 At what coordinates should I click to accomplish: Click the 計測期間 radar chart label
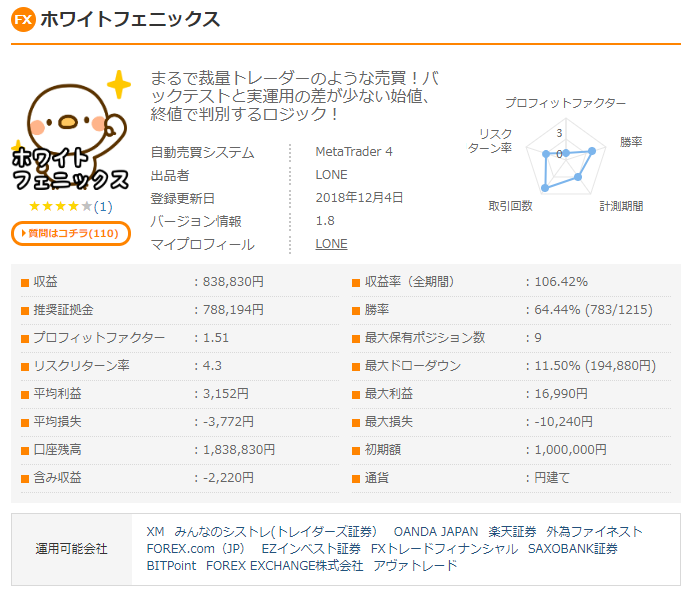click(621, 206)
